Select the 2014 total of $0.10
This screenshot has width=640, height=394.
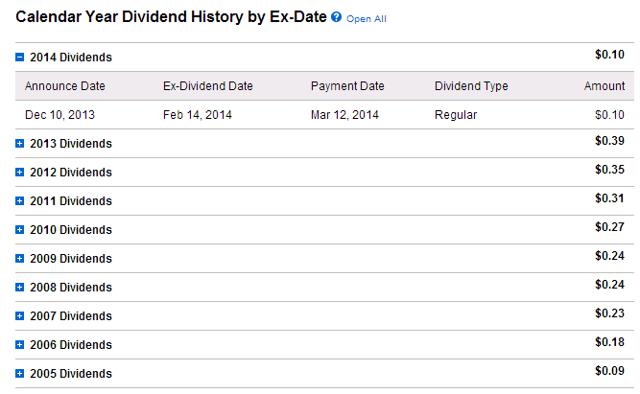(609, 54)
